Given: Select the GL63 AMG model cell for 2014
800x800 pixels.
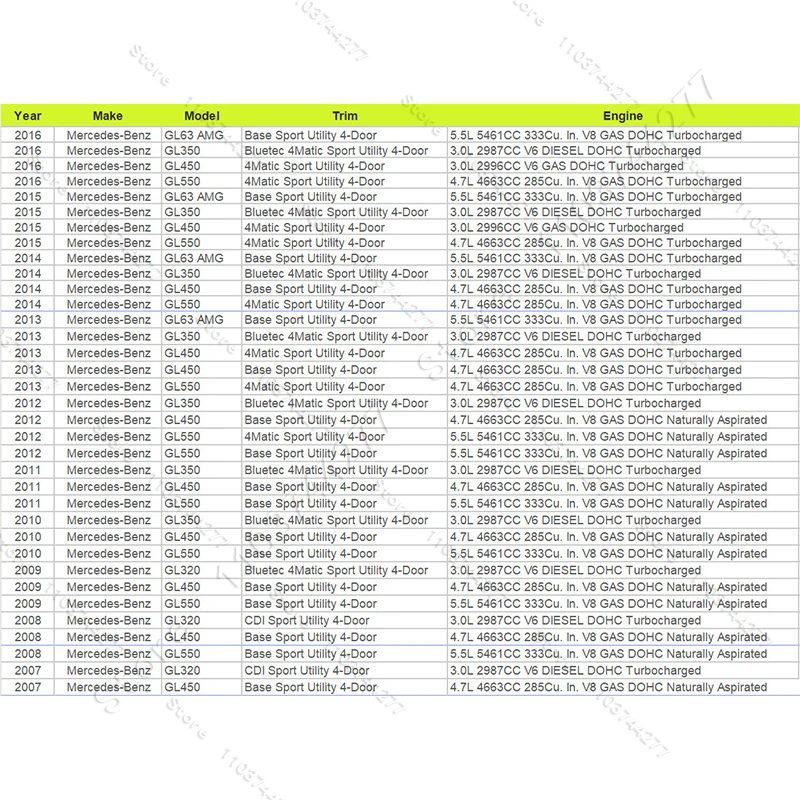Looking at the screenshot, I should [202, 258].
